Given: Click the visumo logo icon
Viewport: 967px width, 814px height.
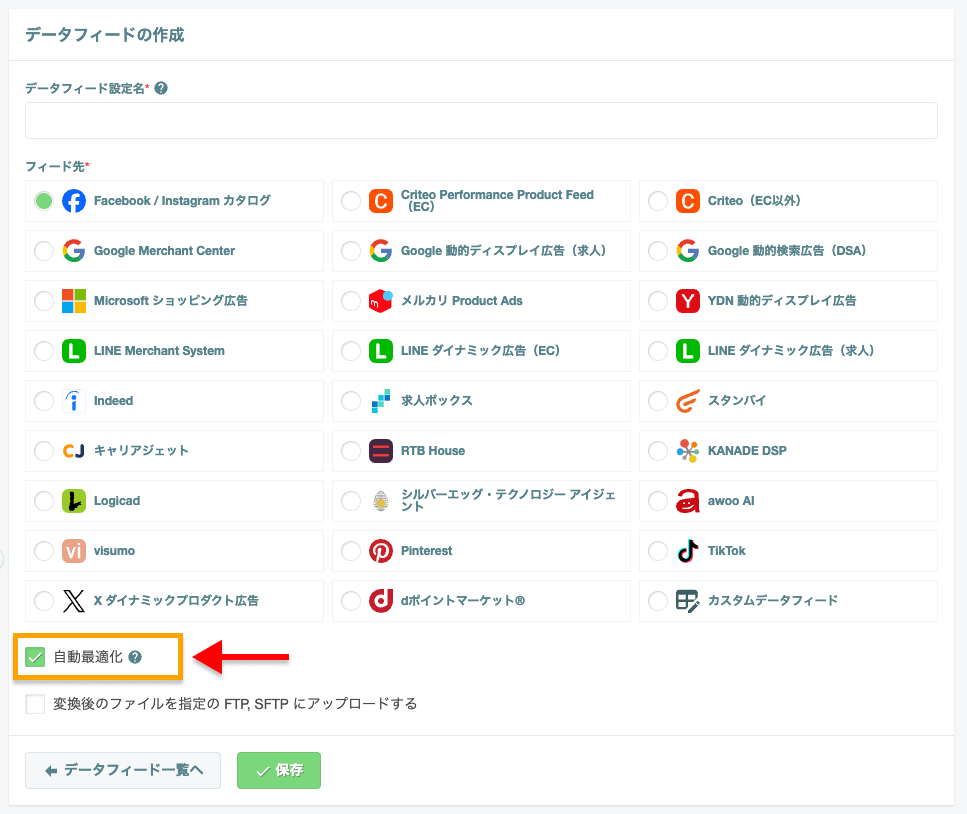Looking at the screenshot, I should click(74, 551).
